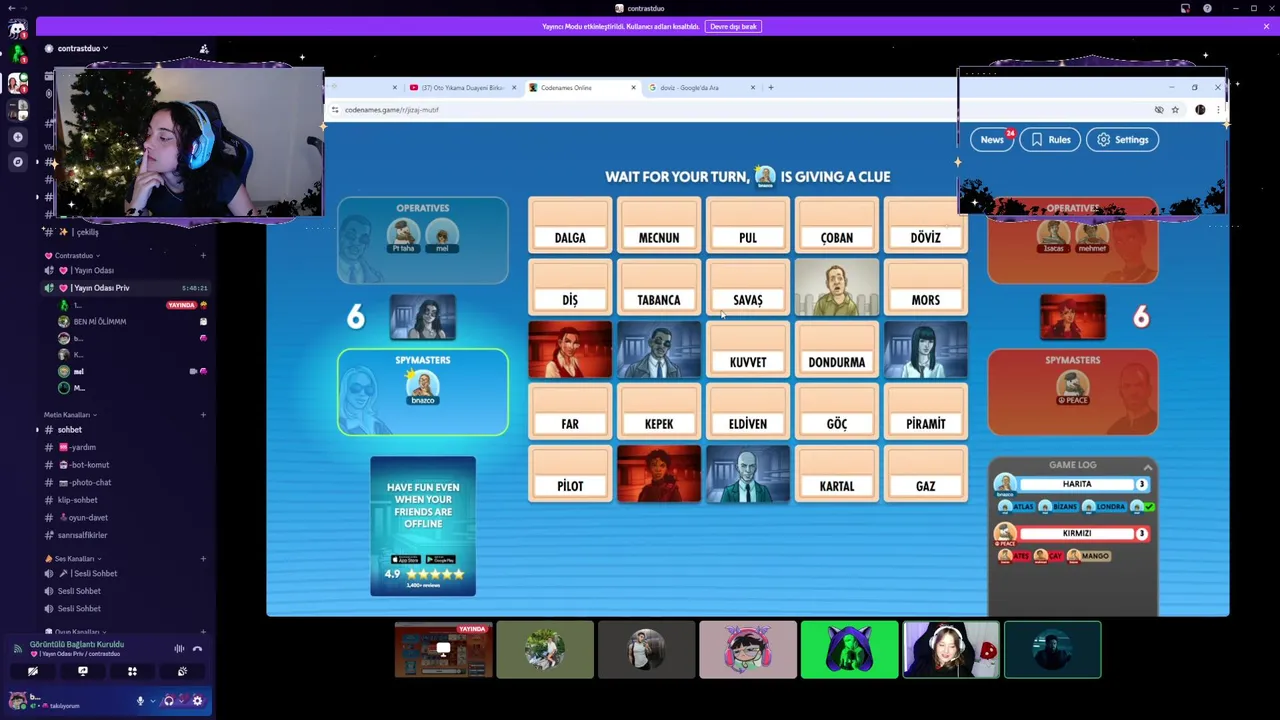The width and height of the screenshot is (1280, 720).
Task: Open microphone input options arrow
Action: (x=153, y=701)
